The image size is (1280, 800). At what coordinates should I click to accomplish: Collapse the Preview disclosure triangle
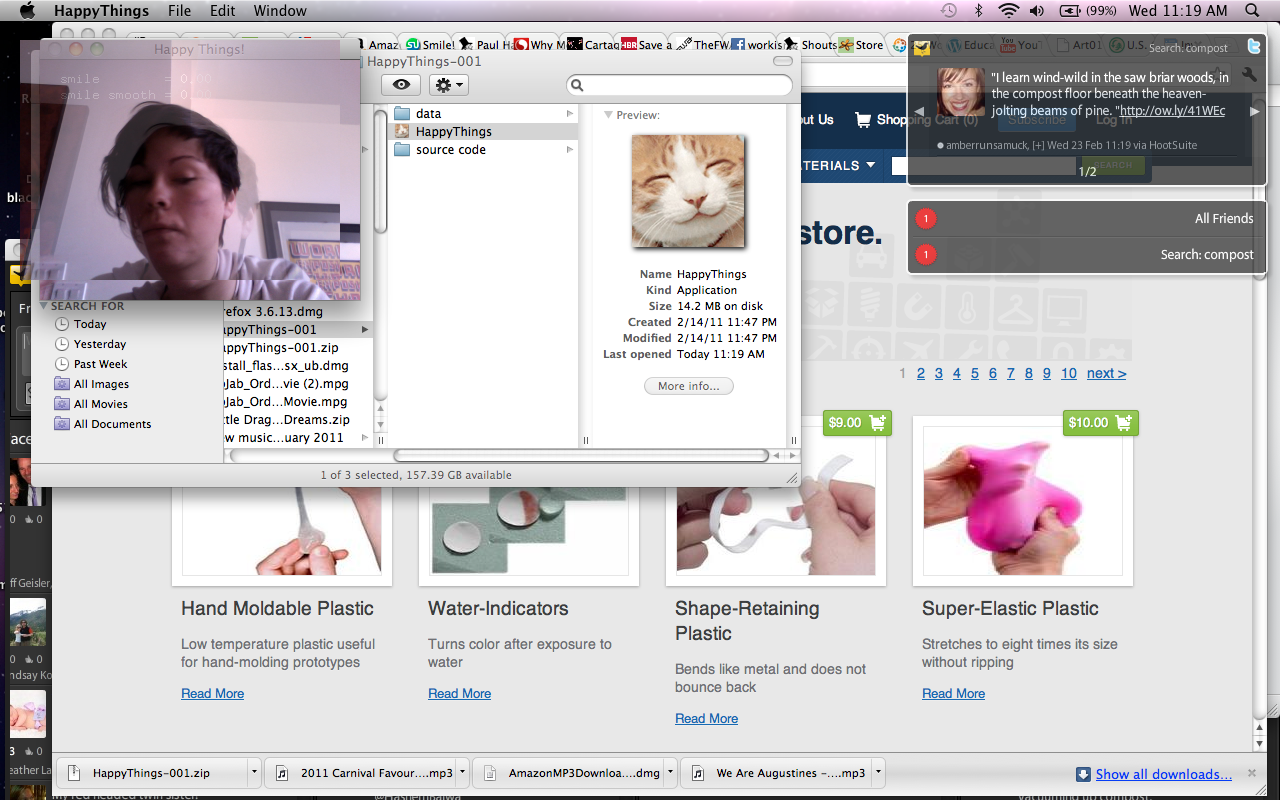pyautogui.click(x=608, y=116)
